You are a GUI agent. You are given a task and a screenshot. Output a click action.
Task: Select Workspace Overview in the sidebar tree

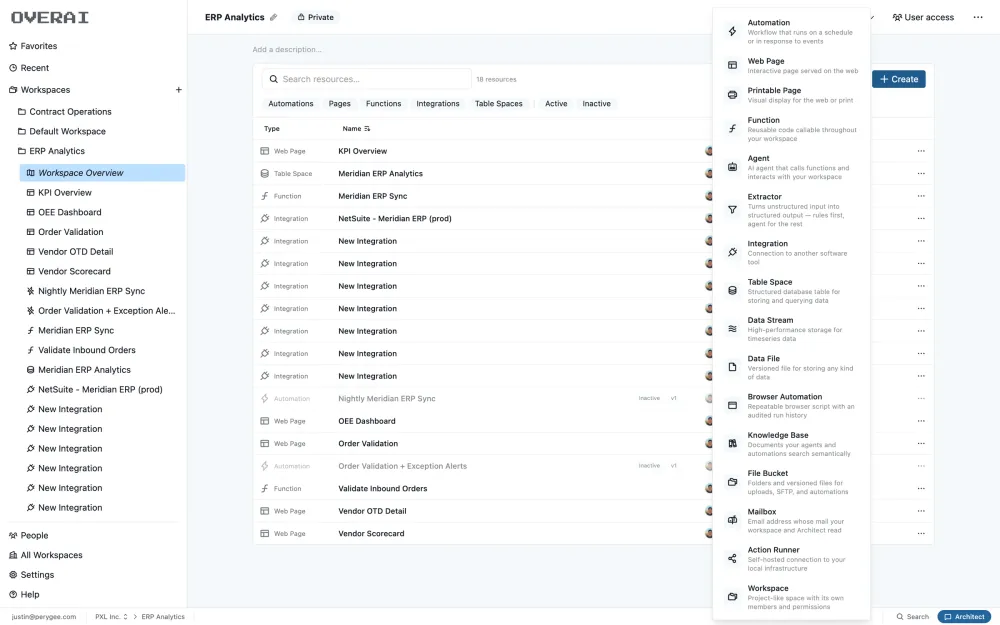102,173
